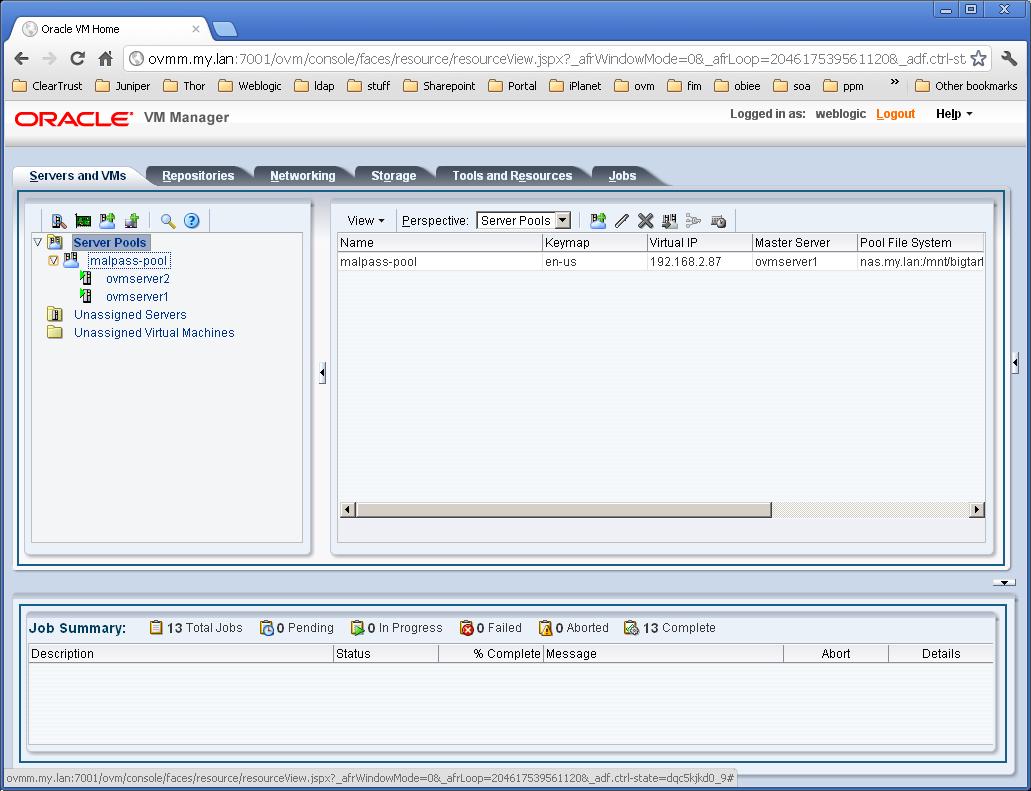Screen dimensions: 1031x791
Task: Open the View dropdown menu
Action: 366,220
